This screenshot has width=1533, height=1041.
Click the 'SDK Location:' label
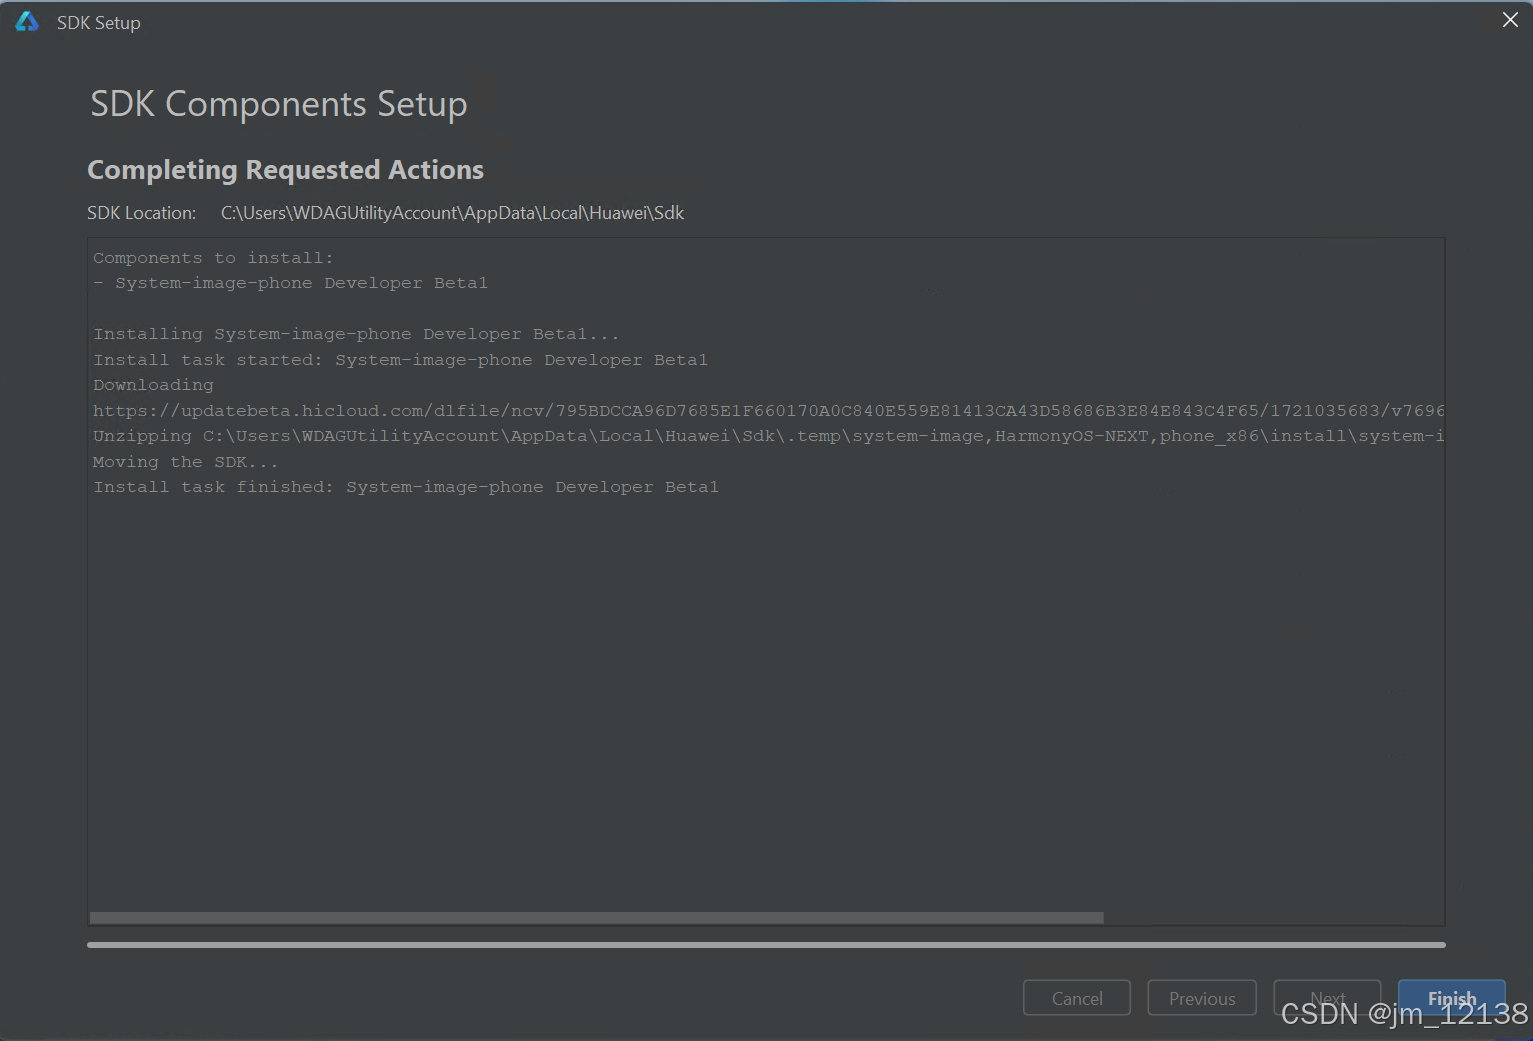pos(141,213)
